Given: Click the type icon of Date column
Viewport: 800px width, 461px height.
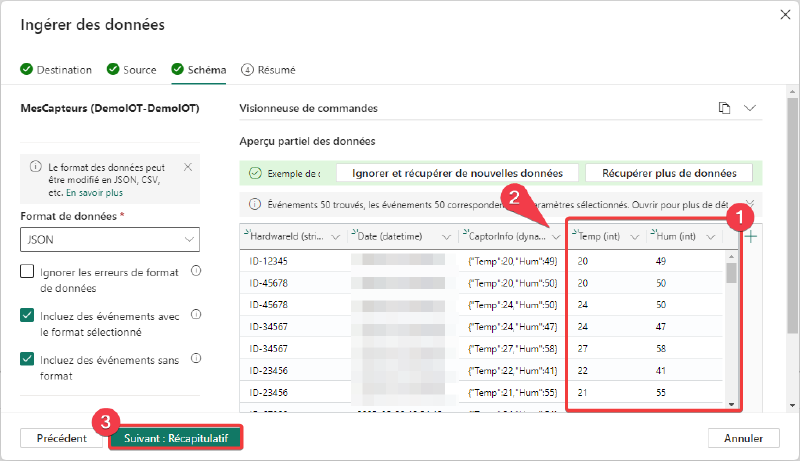Looking at the screenshot, I should [x=354, y=233].
